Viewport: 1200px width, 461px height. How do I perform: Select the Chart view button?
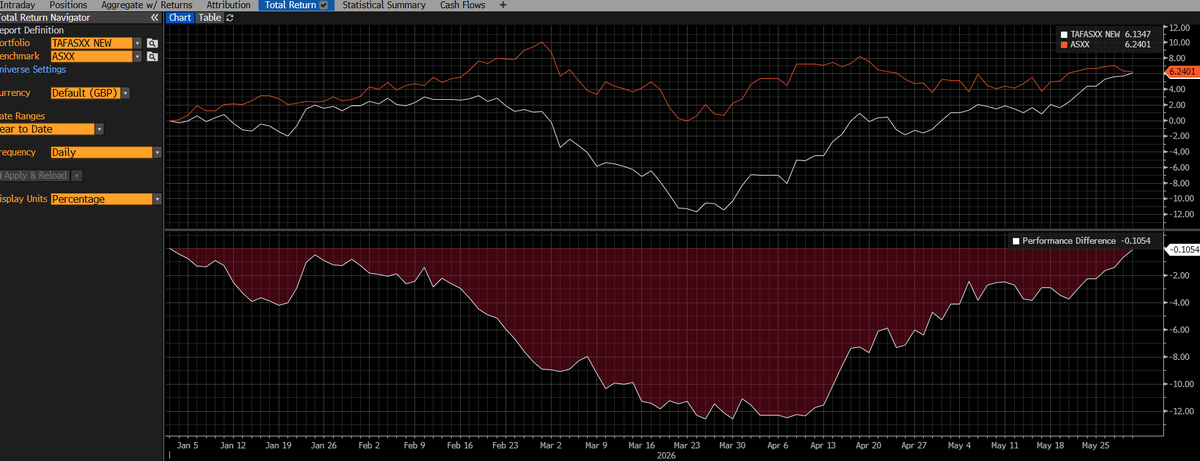(x=180, y=18)
